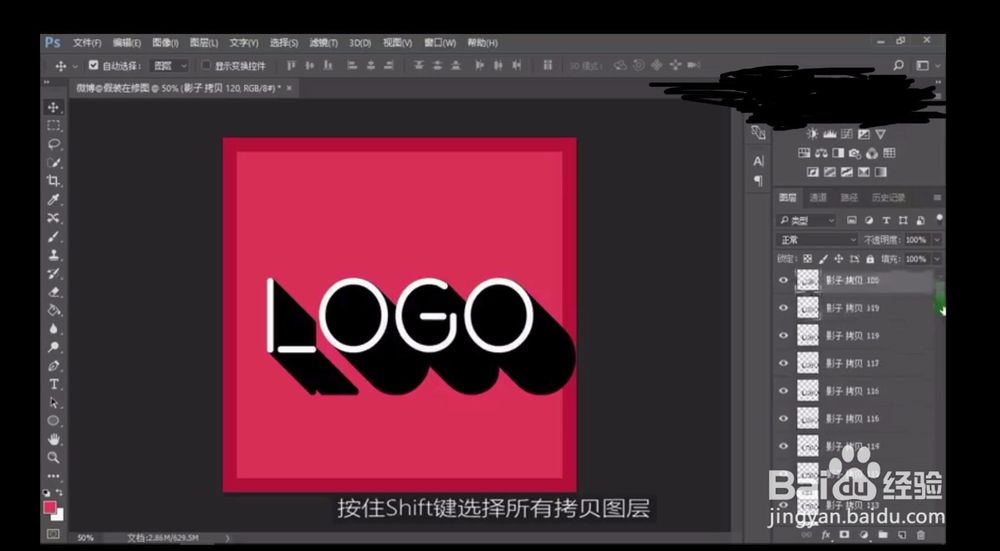The height and width of the screenshot is (551, 1000).
Task: Select the Lasso tool
Action: (54, 143)
